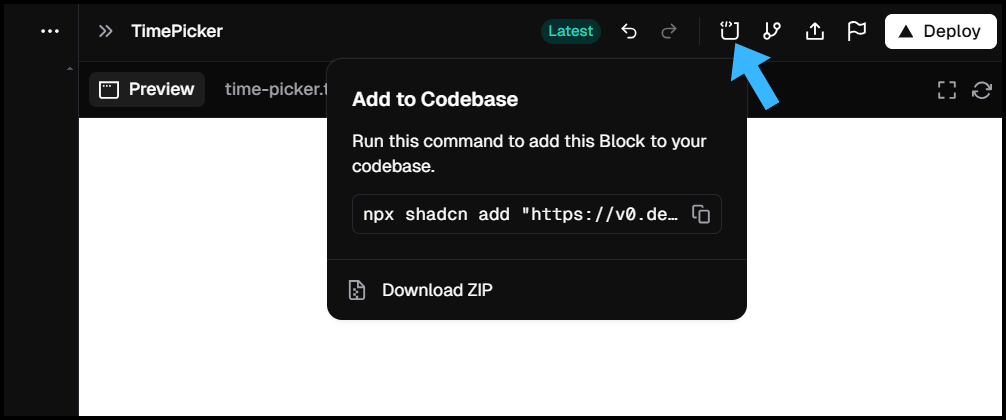
Task: Click the small up caret at left panel
Action: pos(69,69)
